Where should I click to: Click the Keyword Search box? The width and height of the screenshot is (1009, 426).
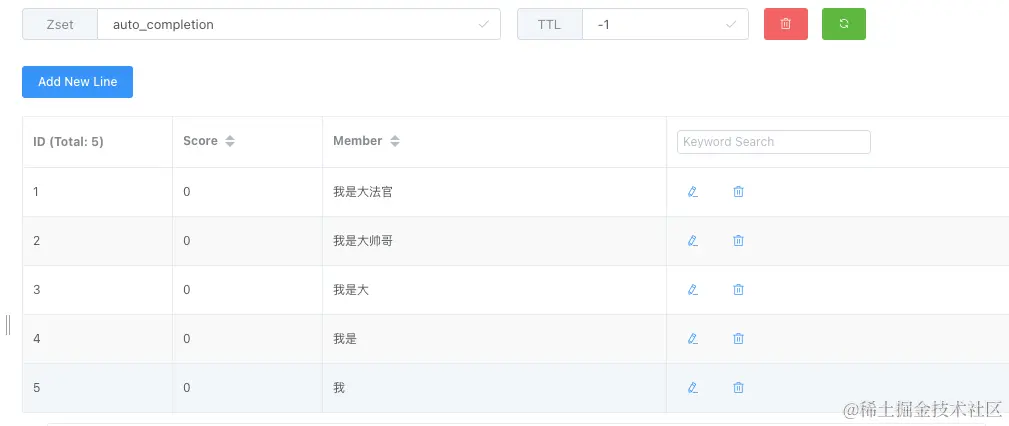tap(773, 142)
